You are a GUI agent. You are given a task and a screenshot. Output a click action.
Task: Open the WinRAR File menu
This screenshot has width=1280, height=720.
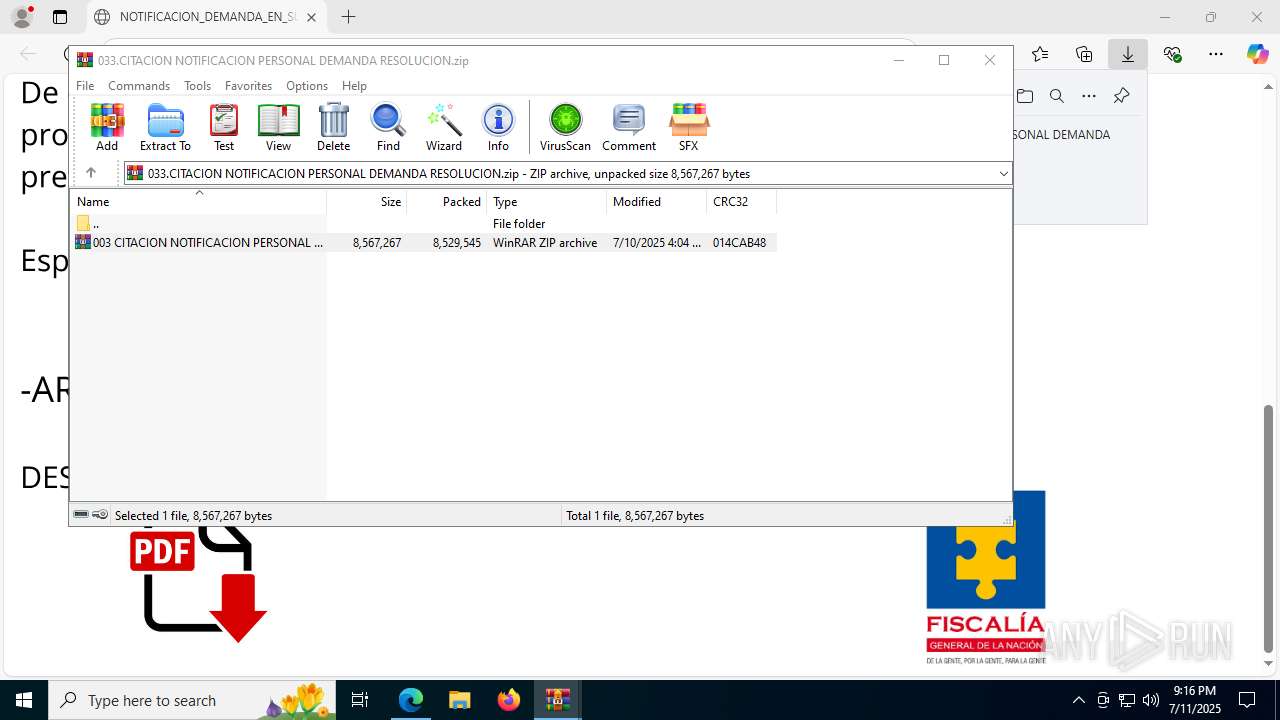point(85,86)
